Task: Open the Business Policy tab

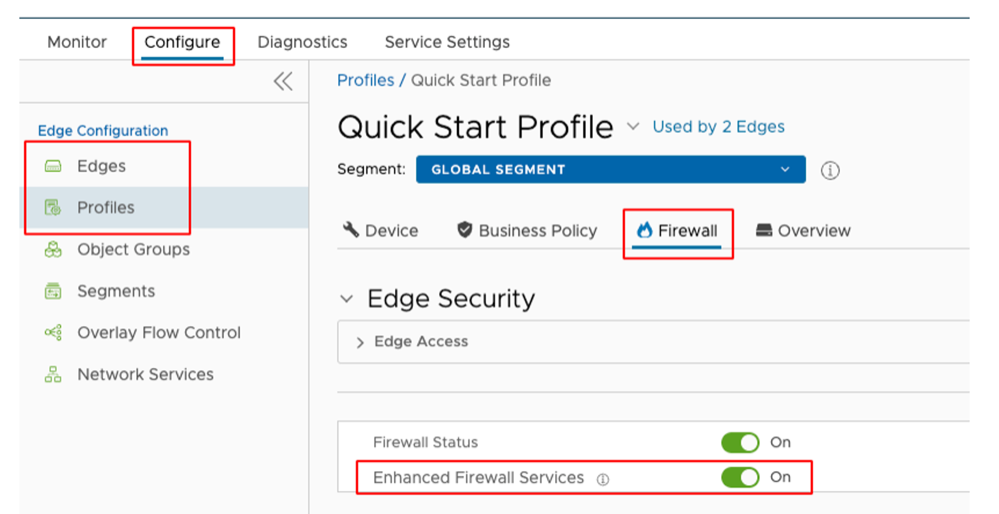Action: [x=527, y=231]
